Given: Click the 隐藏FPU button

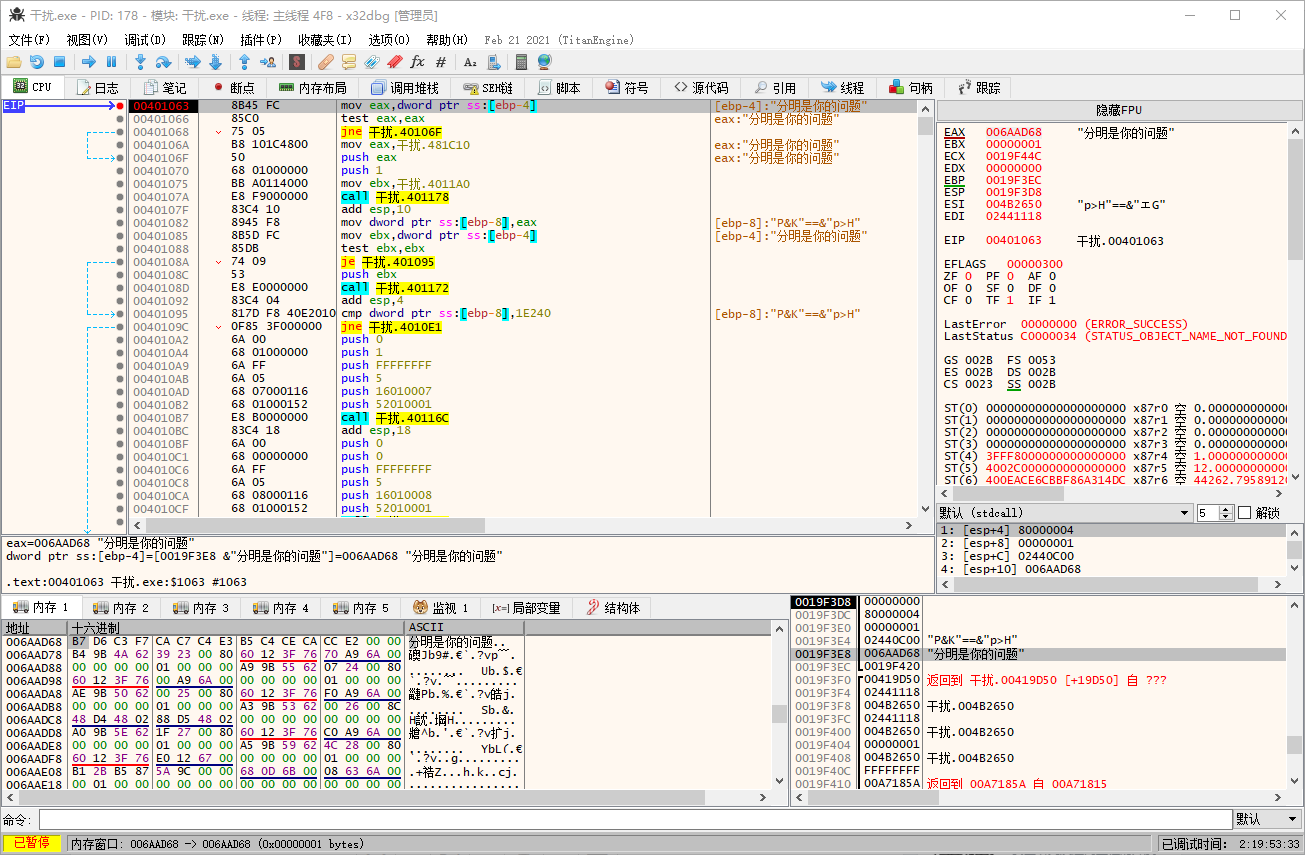Looking at the screenshot, I should (1118, 110).
